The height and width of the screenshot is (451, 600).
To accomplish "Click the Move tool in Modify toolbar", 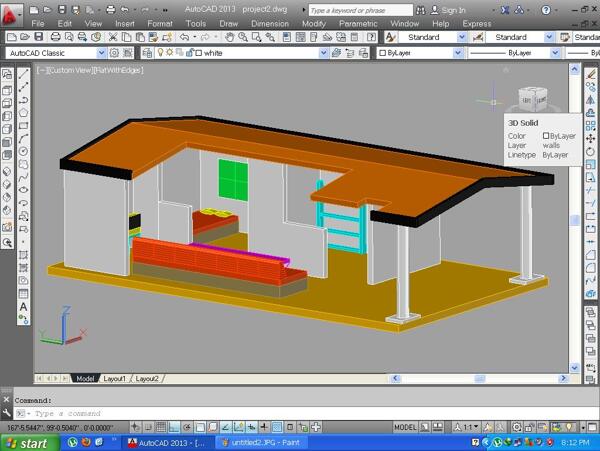I will 590,138.
